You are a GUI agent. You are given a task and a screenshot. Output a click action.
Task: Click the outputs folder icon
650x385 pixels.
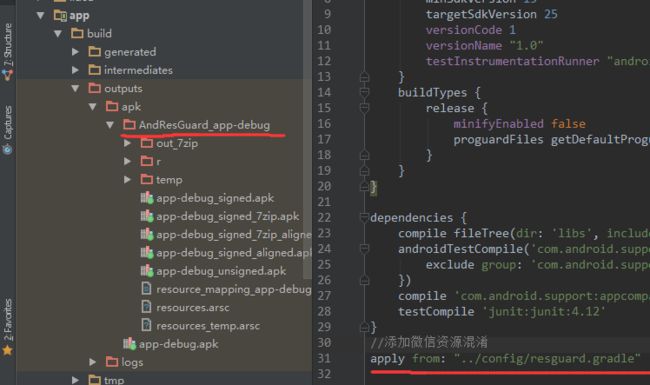point(95,88)
